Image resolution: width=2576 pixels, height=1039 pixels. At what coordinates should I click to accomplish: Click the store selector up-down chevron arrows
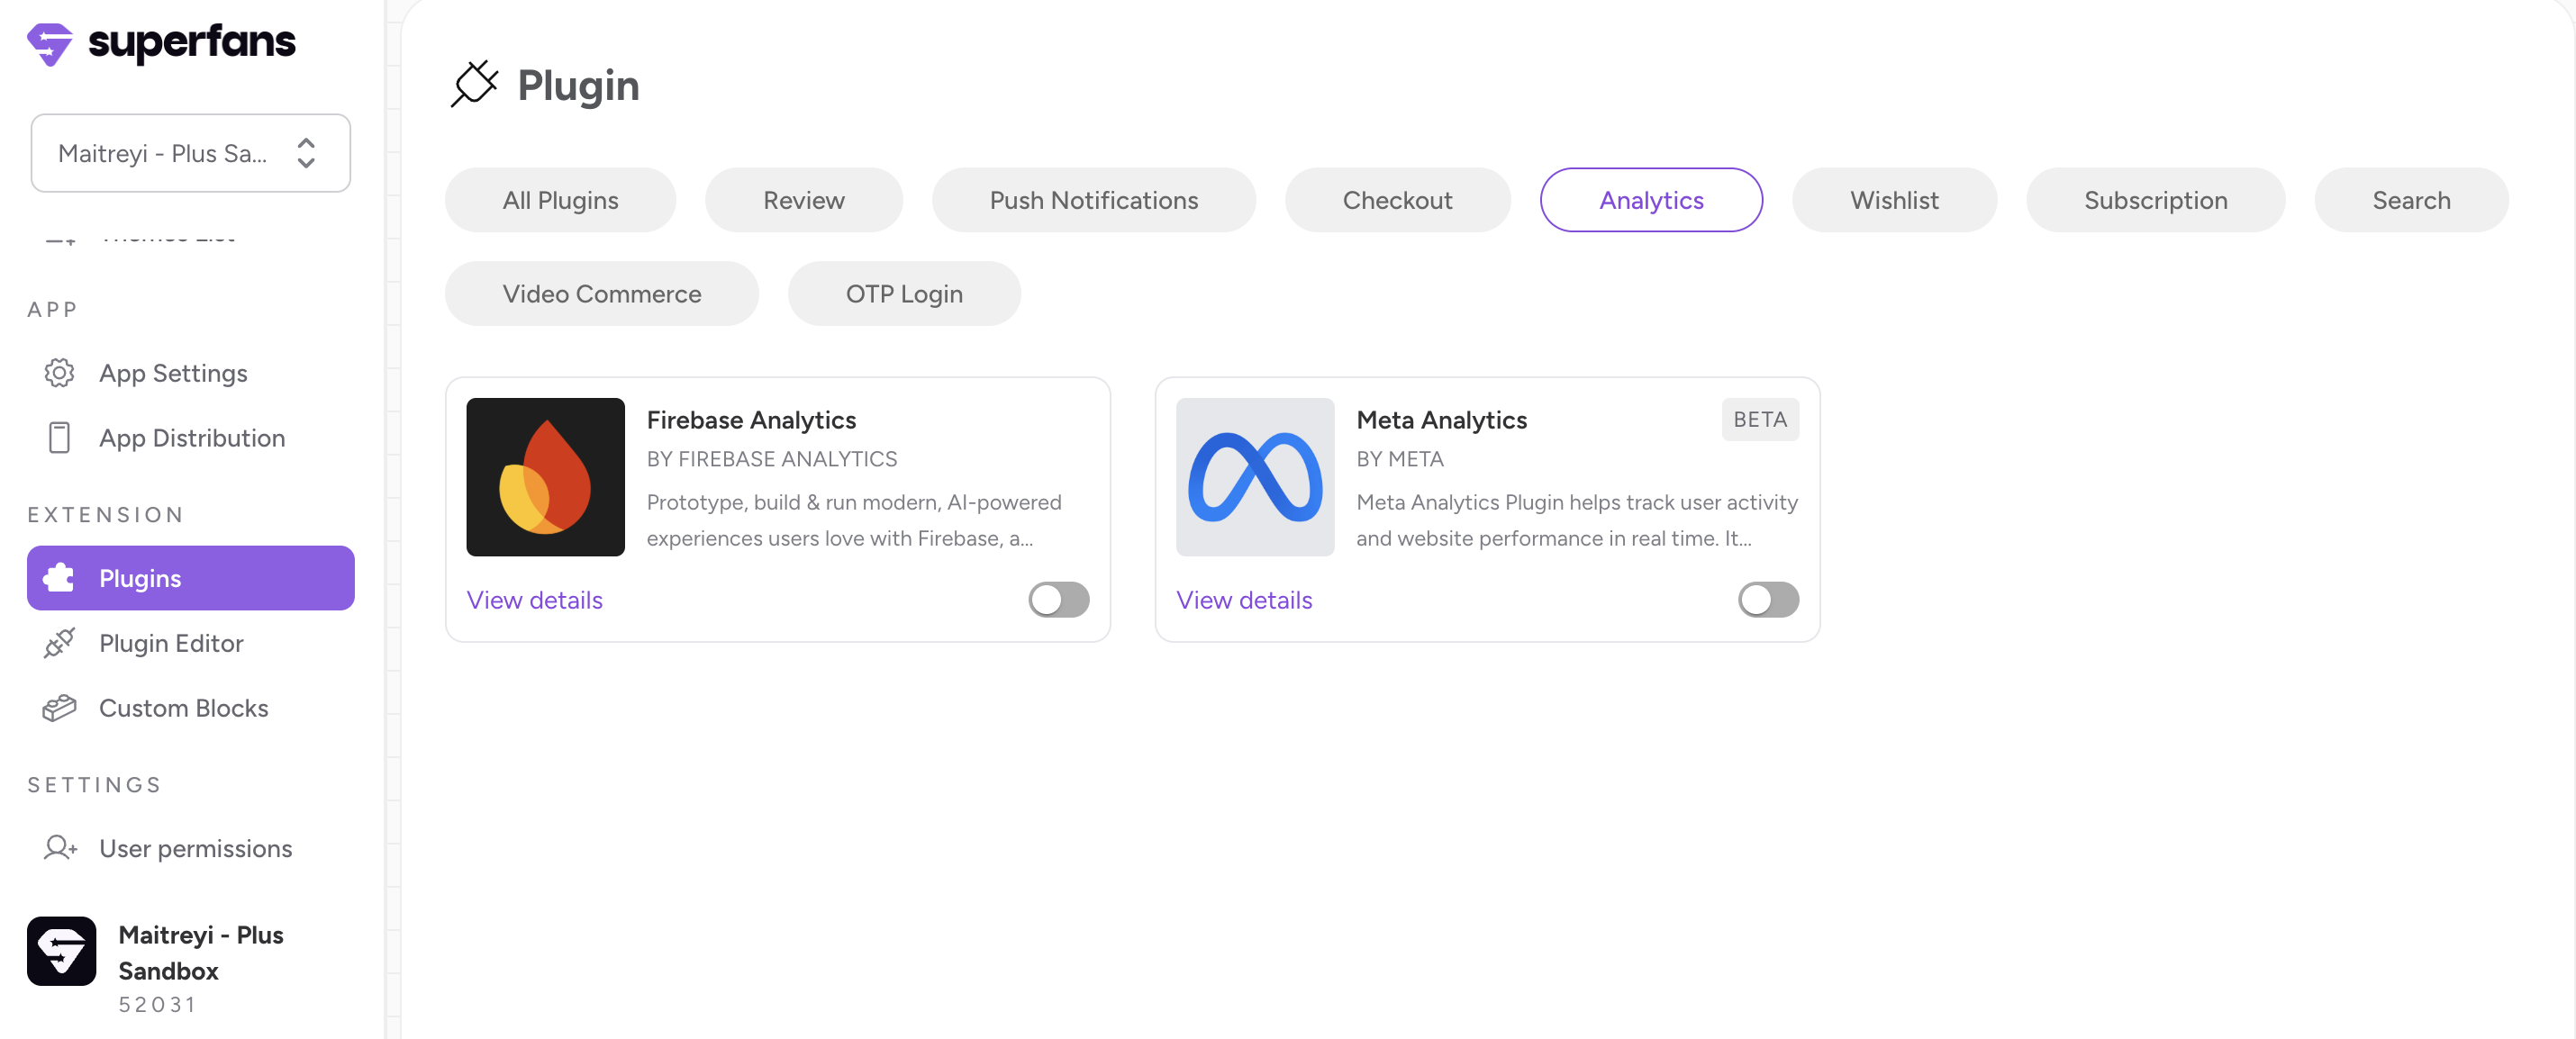pyautogui.click(x=306, y=153)
